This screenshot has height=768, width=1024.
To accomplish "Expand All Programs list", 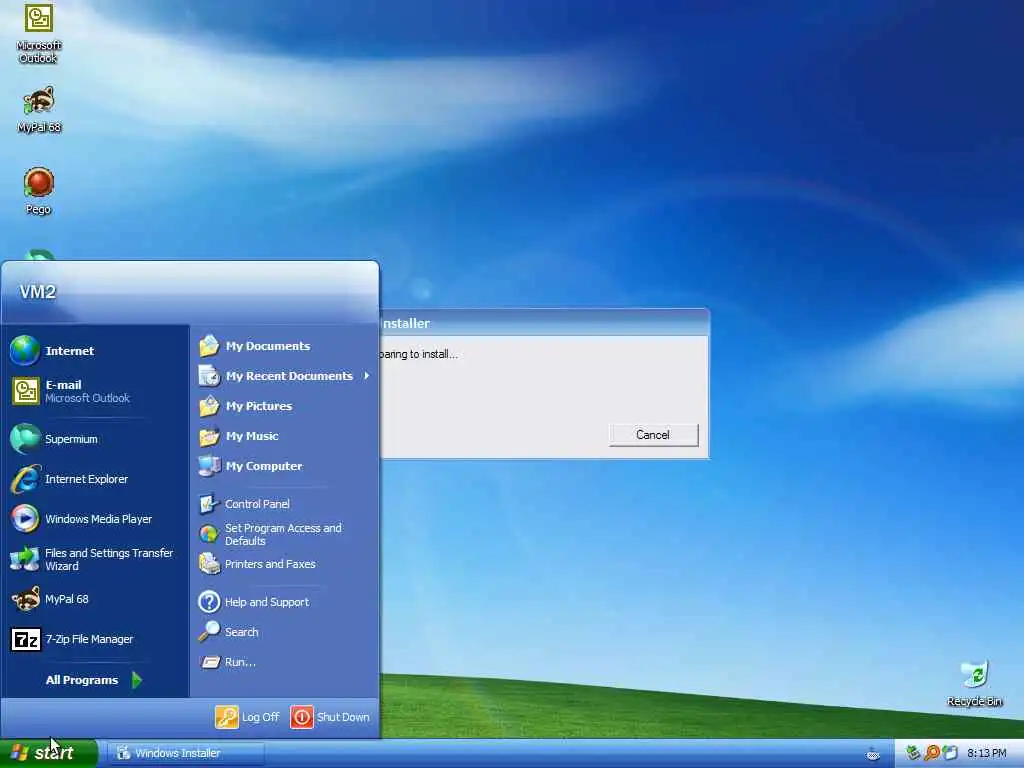I will coord(93,680).
